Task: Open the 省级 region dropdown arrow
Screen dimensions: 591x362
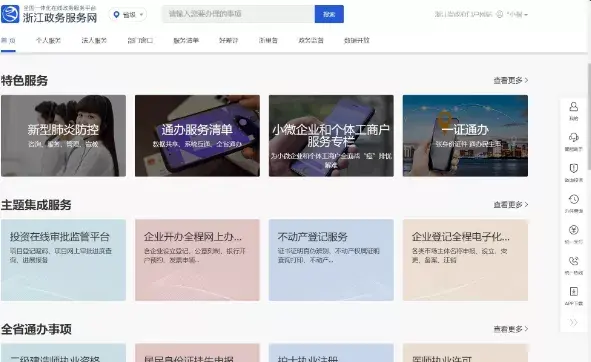Action: point(141,15)
